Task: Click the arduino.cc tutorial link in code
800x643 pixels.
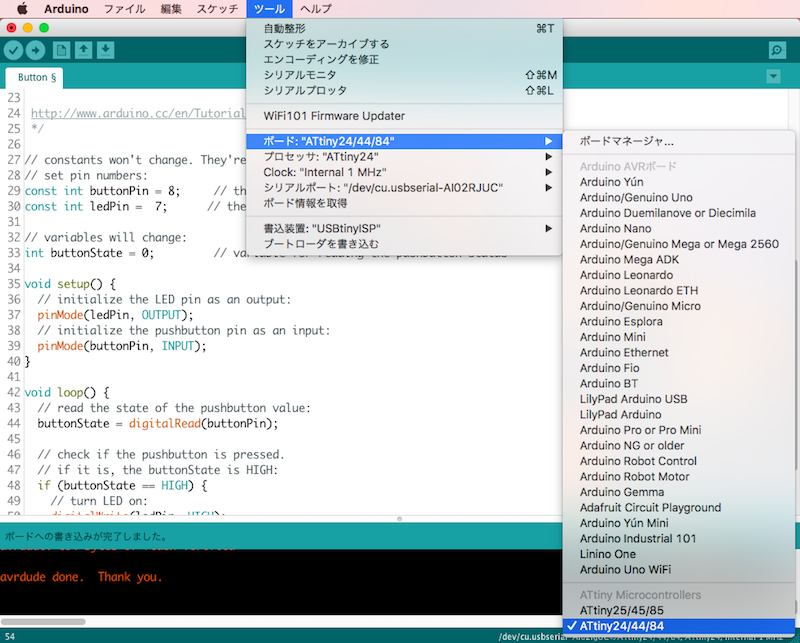Action: [x=138, y=113]
